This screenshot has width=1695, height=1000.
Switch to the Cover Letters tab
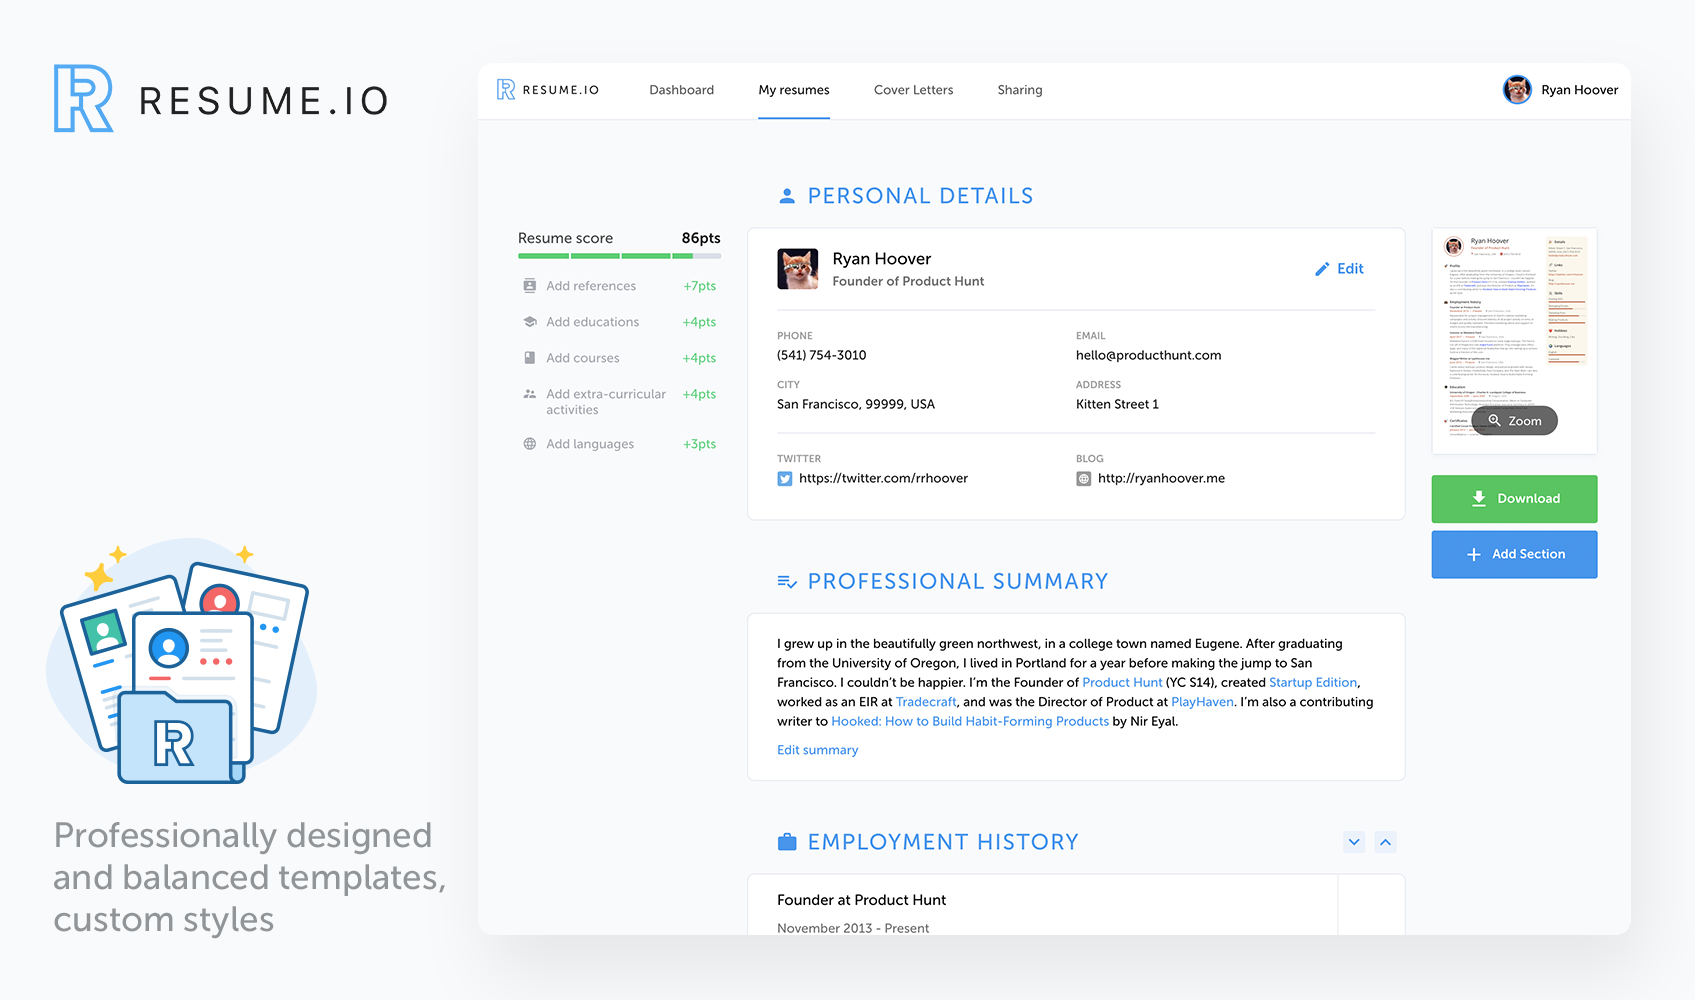(x=913, y=89)
